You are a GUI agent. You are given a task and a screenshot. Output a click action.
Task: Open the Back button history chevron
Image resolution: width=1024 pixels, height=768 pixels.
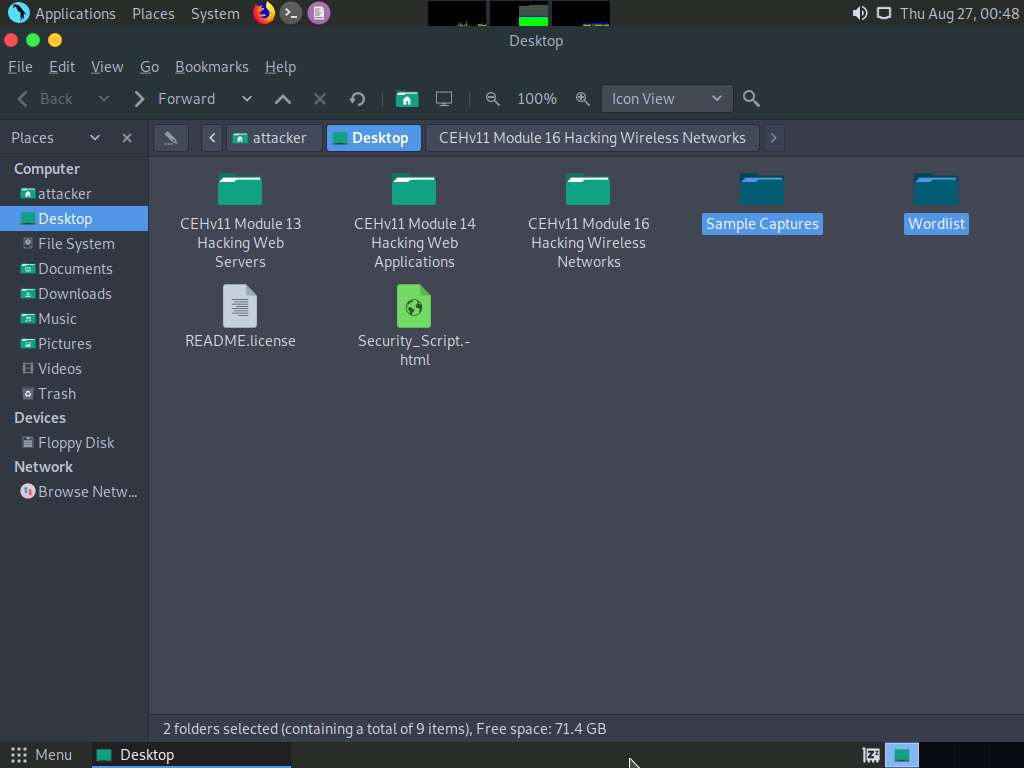(x=103, y=98)
